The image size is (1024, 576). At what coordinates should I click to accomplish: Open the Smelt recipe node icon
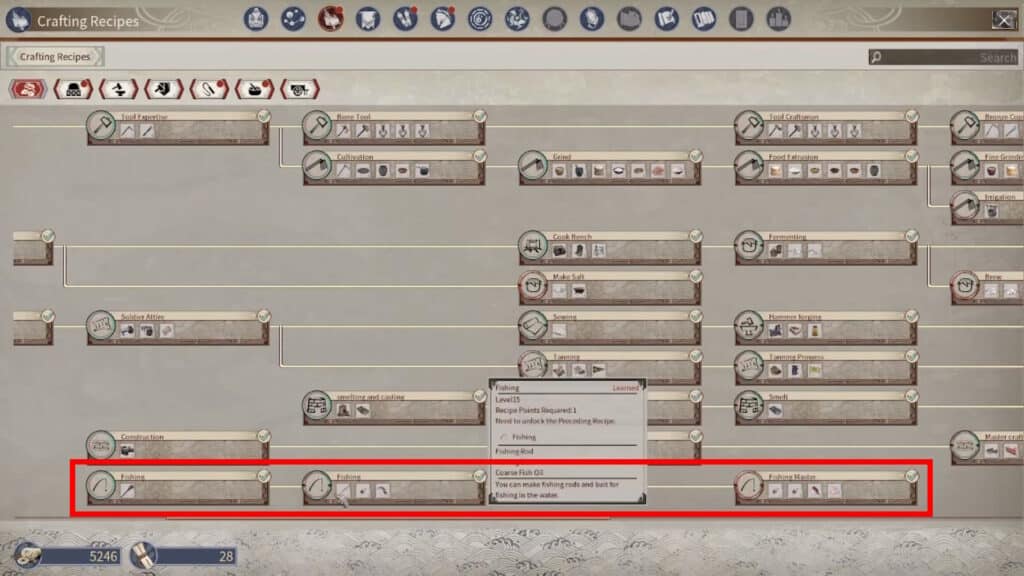coord(749,405)
